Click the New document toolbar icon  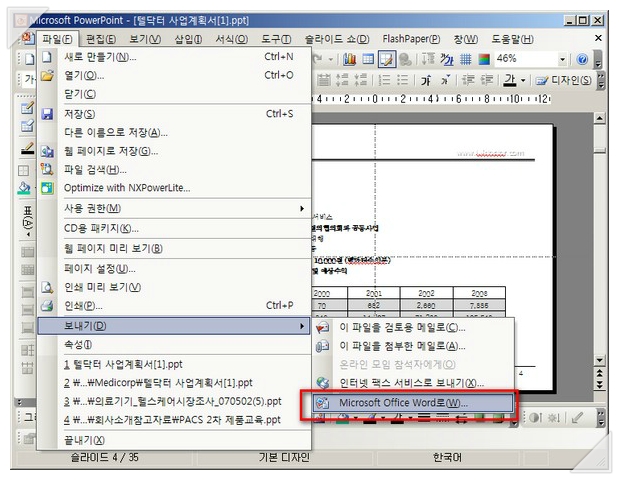point(30,59)
